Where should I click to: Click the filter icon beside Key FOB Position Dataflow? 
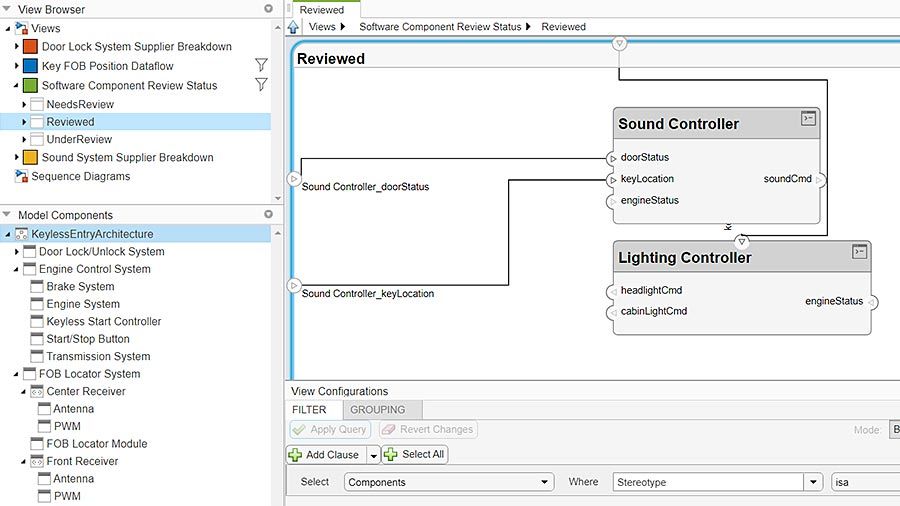point(261,66)
